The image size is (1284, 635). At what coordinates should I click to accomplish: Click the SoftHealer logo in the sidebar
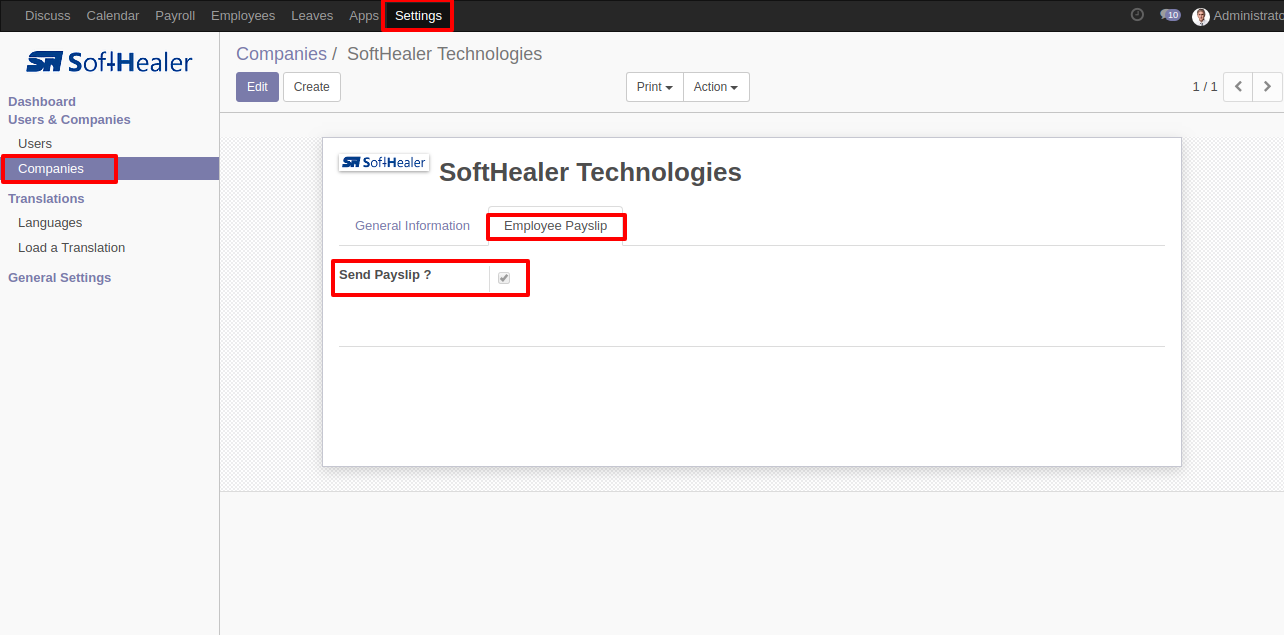pyautogui.click(x=109, y=62)
